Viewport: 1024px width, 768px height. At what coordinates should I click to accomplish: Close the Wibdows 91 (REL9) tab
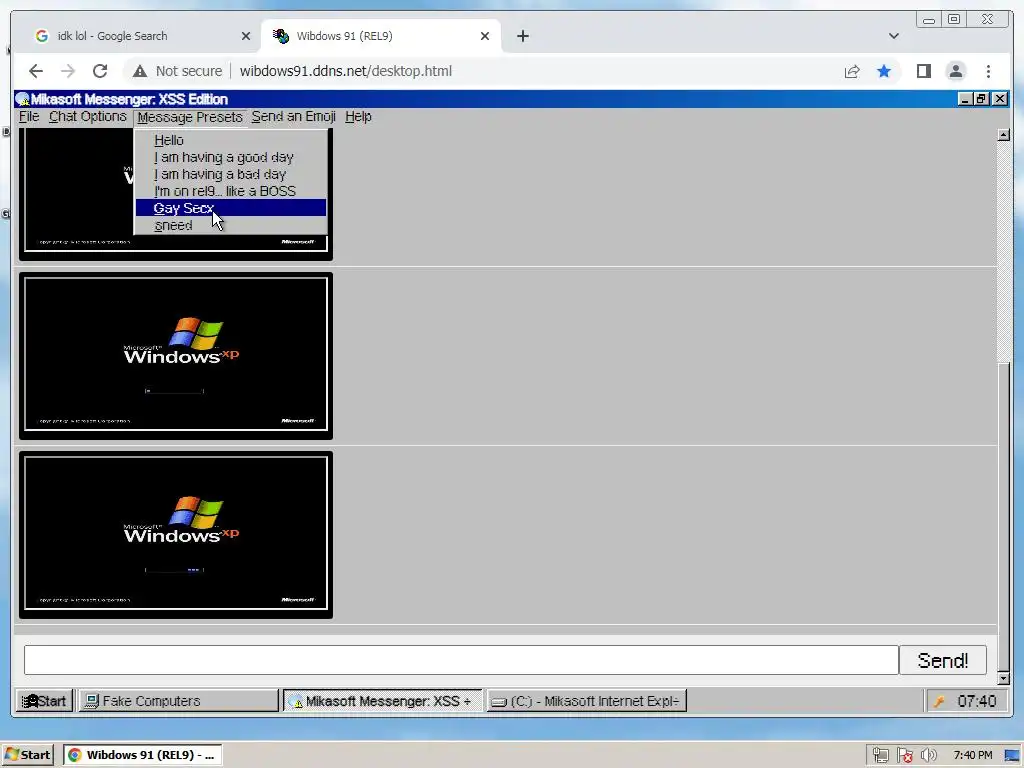coord(485,36)
